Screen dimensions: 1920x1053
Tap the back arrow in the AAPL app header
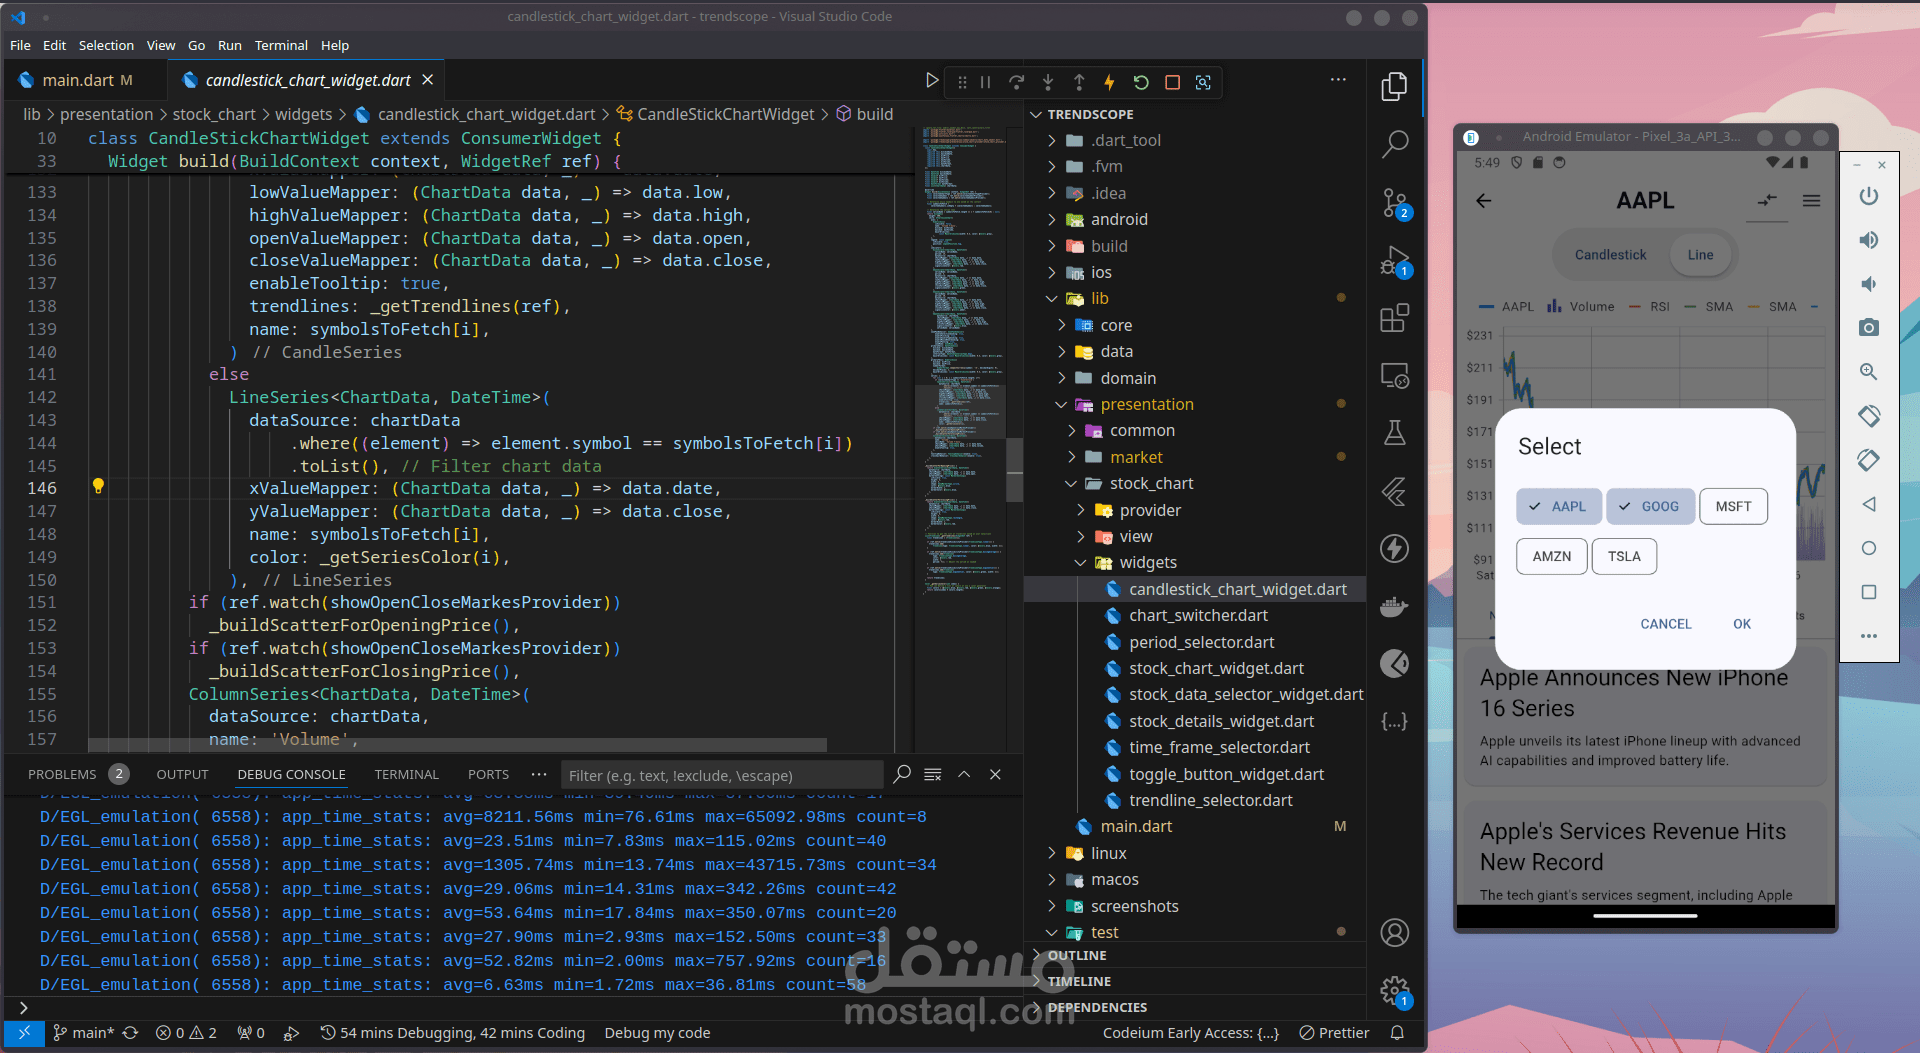click(1484, 201)
